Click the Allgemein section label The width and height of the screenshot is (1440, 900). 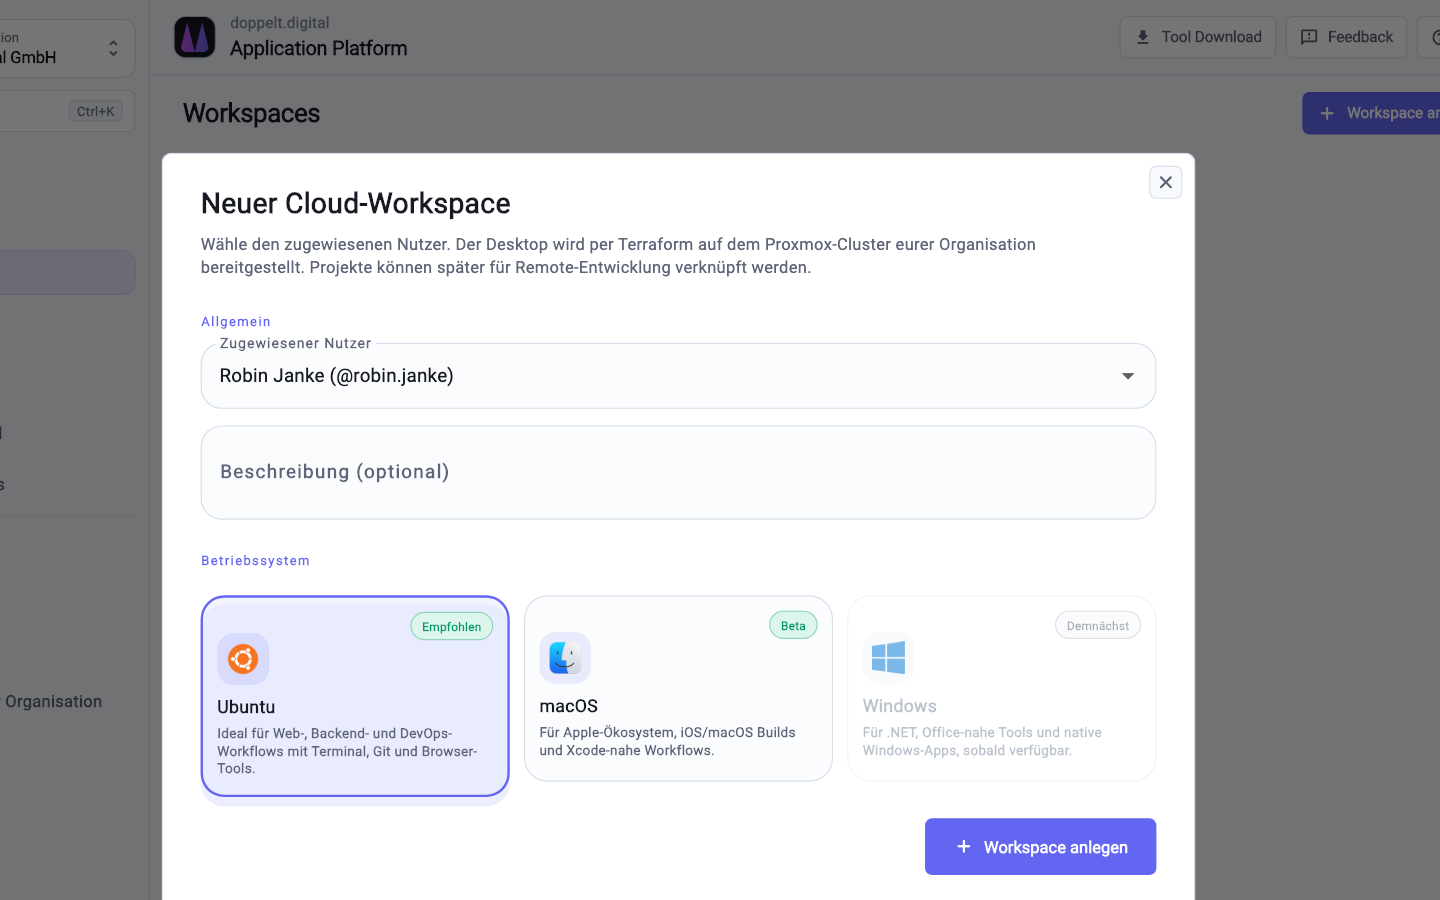(x=236, y=321)
